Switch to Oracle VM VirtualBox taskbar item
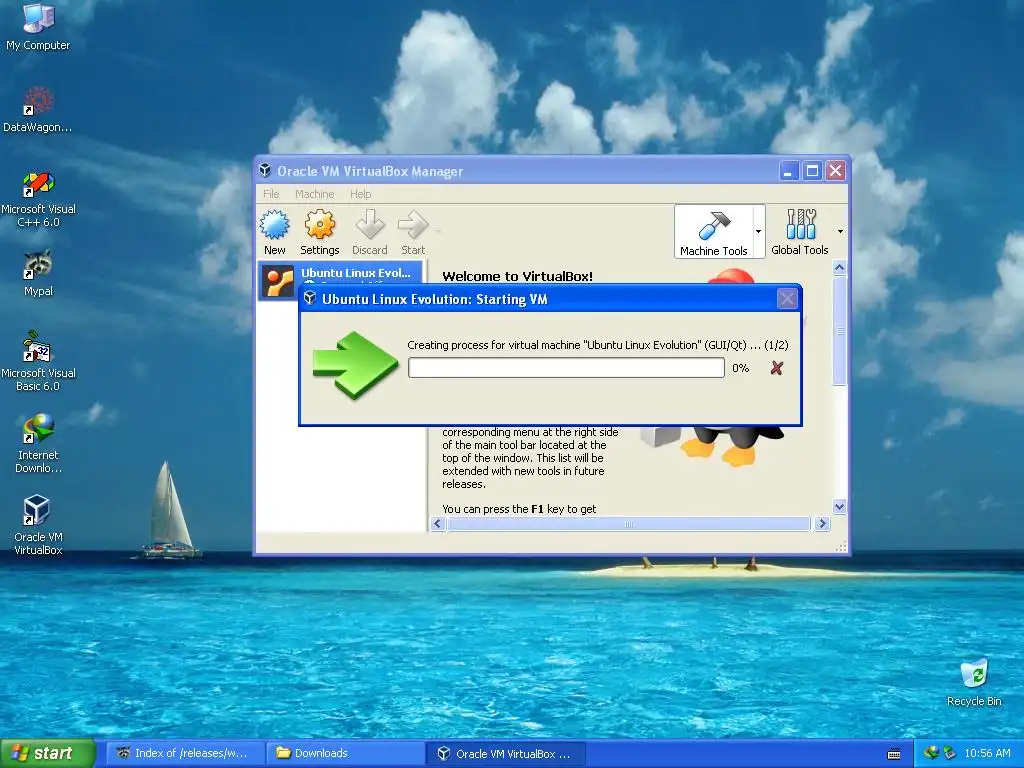1024x768 pixels. 506,753
